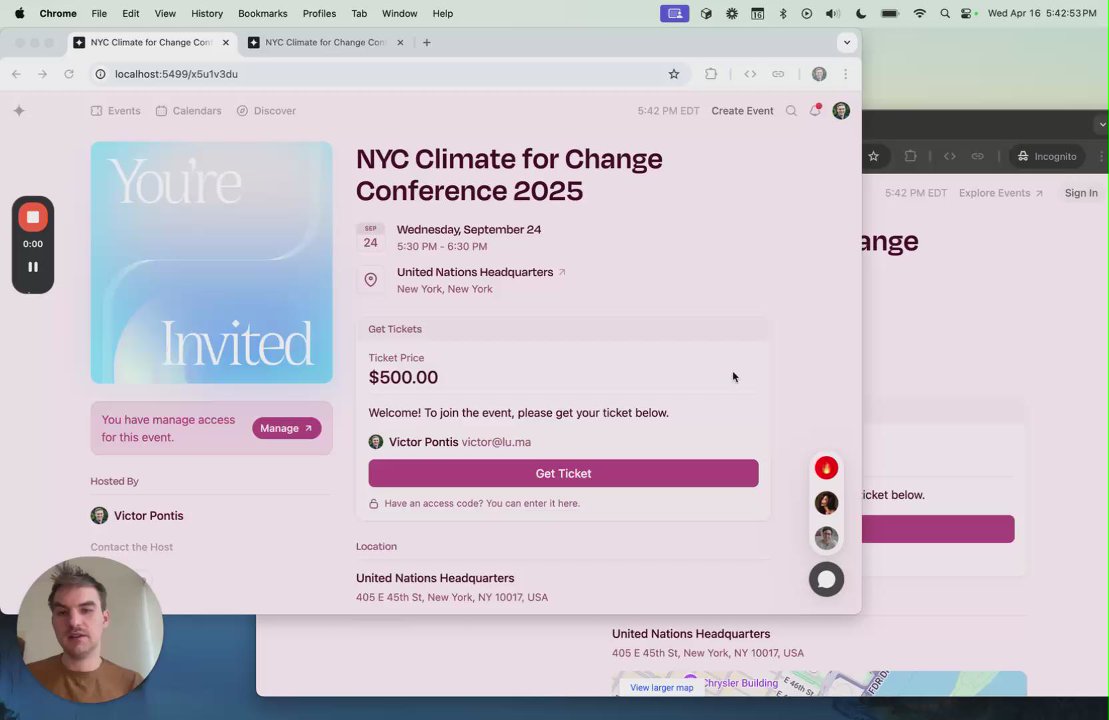Click the $500.00 ticket price text

pyautogui.click(x=403, y=377)
